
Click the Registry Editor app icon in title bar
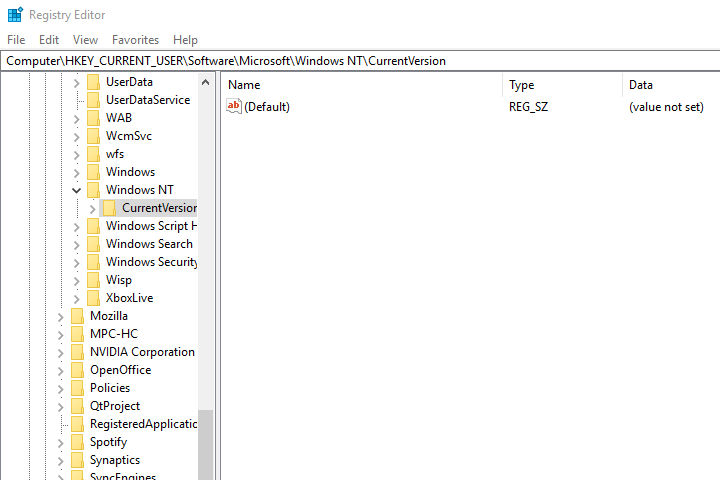(x=15, y=15)
